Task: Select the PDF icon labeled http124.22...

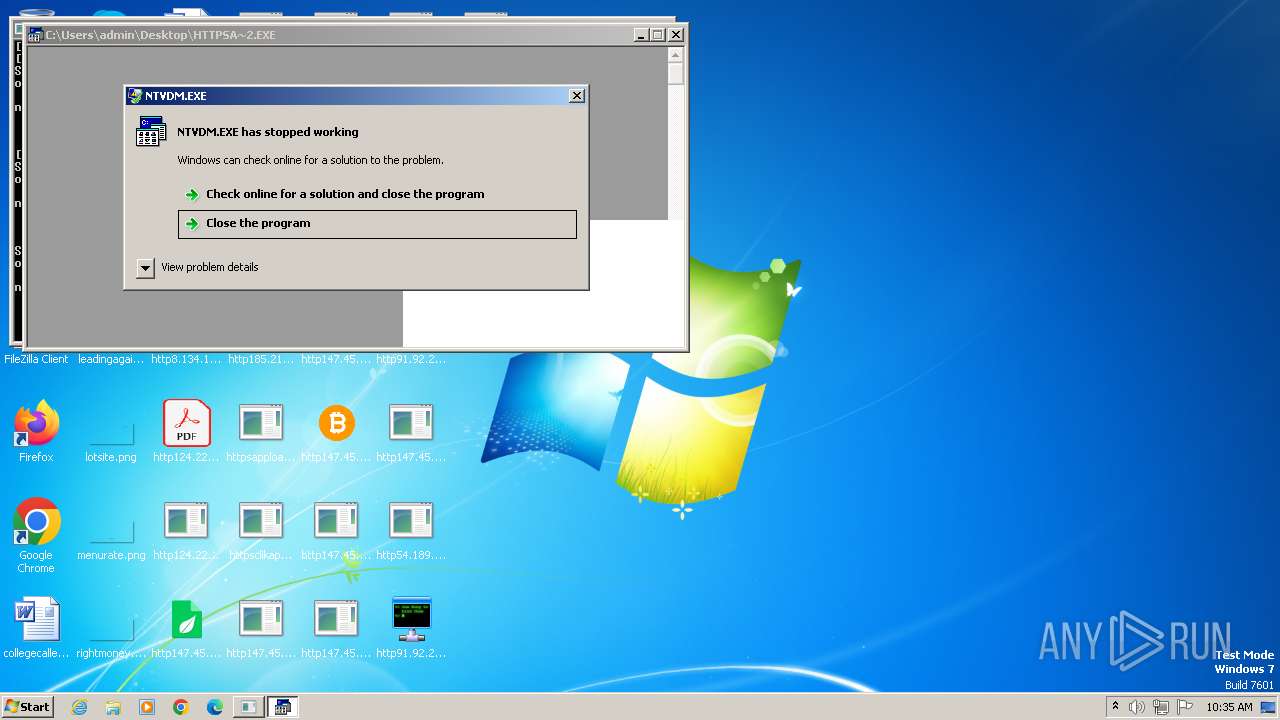Action: point(186,433)
